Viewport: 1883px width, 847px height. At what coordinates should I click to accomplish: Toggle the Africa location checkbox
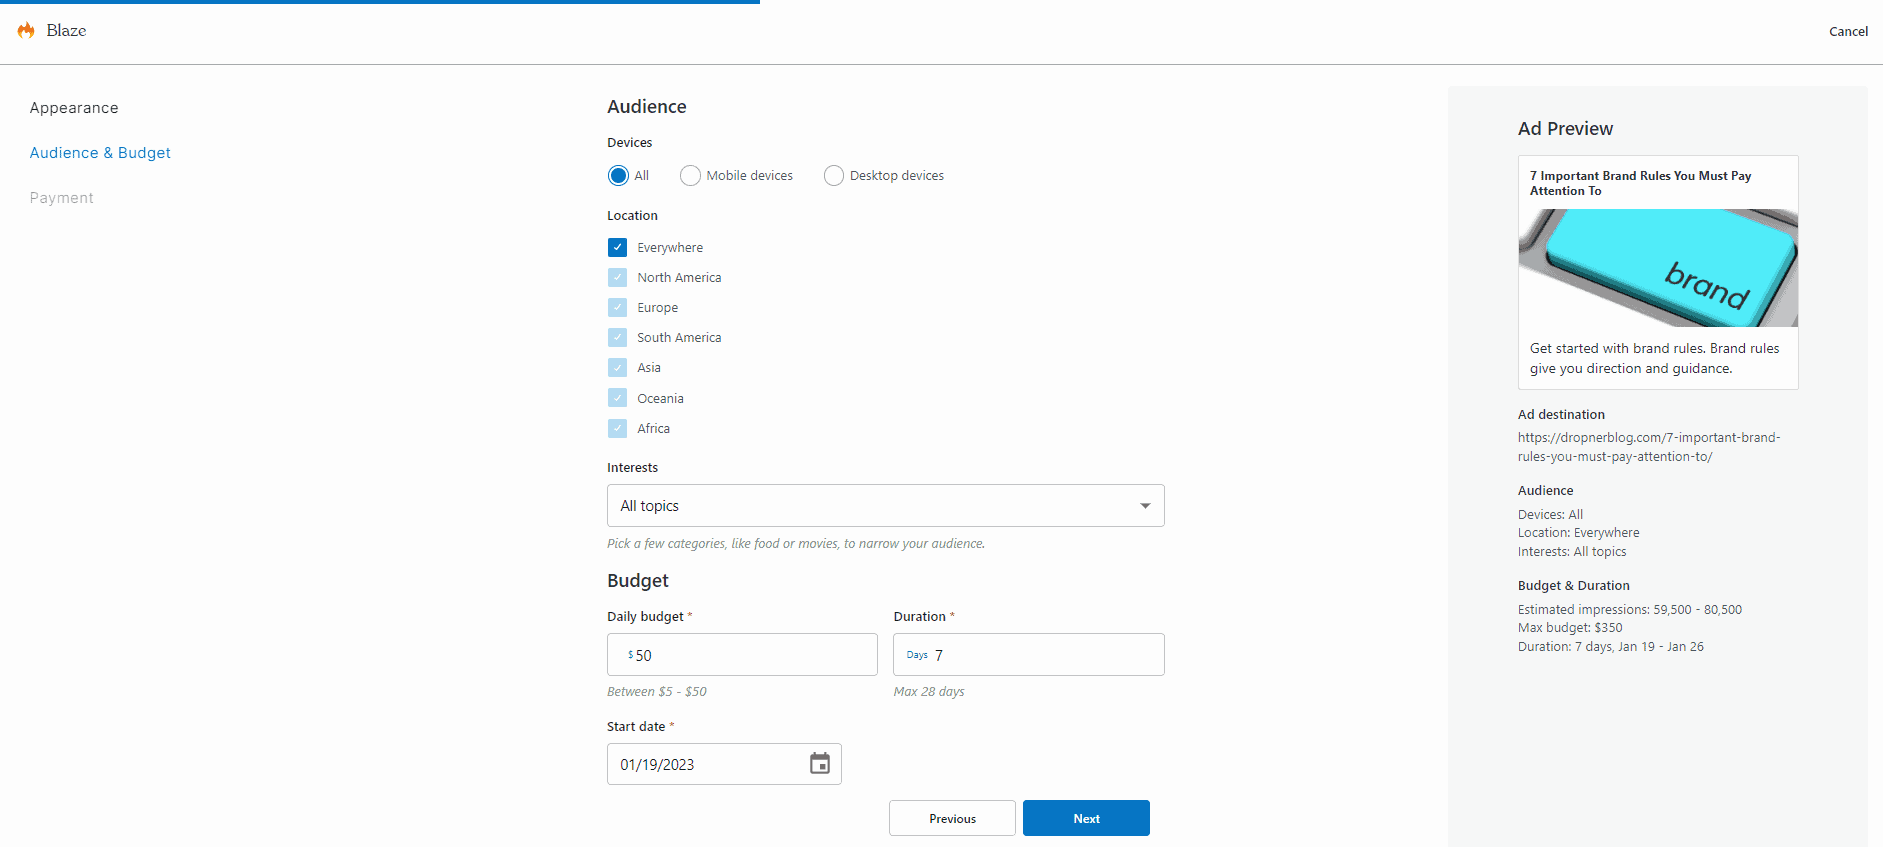pyautogui.click(x=618, y=428)
